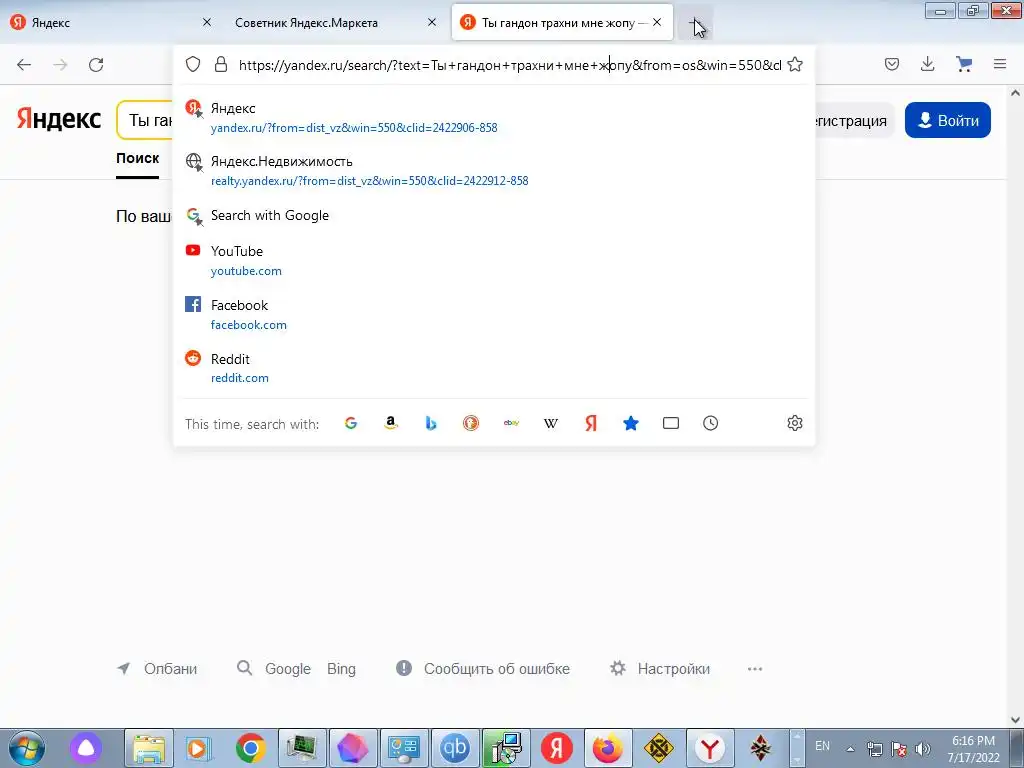Click the Войти login button
This screenshot has width=1024, height=768.
pyautogui.click(x=948, y=120)
